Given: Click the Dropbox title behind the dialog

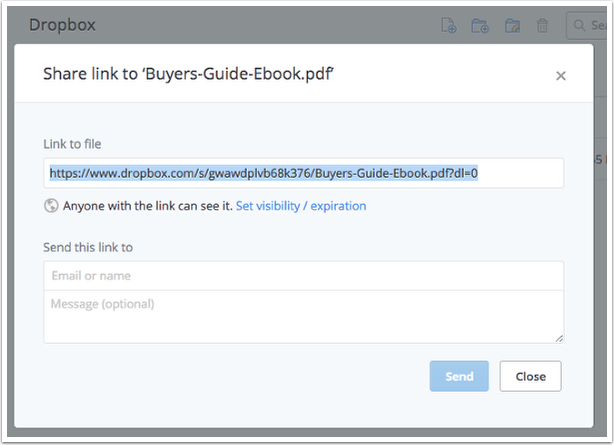Looking at the screenshot, I should (x=62, y=25).
